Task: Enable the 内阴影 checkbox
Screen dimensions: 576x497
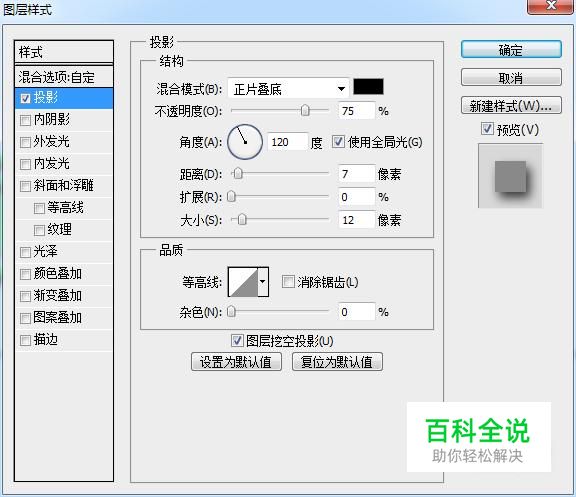Action: (25, 120)
